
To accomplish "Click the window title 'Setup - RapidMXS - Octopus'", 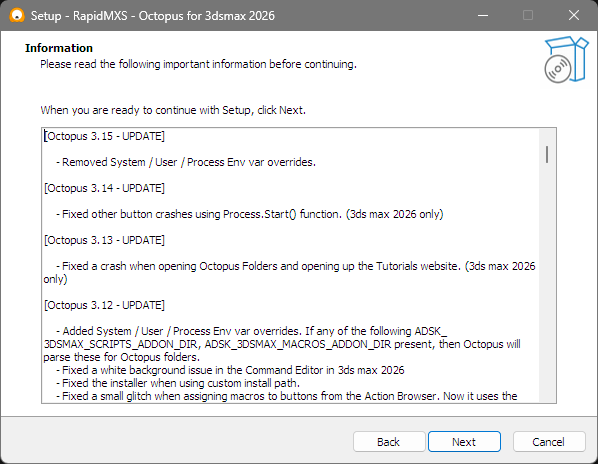I will tap(153, 16).
